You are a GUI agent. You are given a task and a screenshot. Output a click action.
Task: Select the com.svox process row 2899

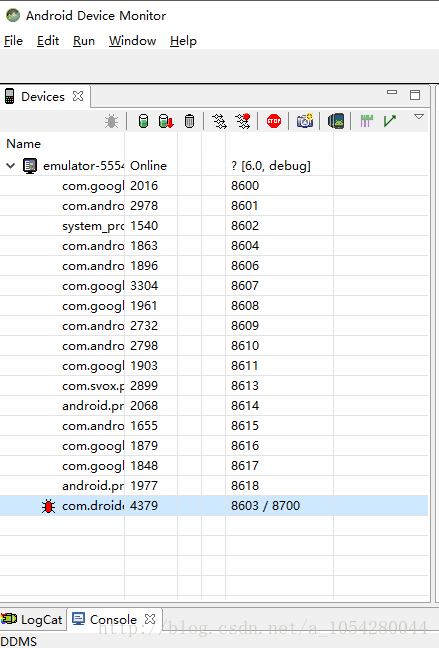214,386
